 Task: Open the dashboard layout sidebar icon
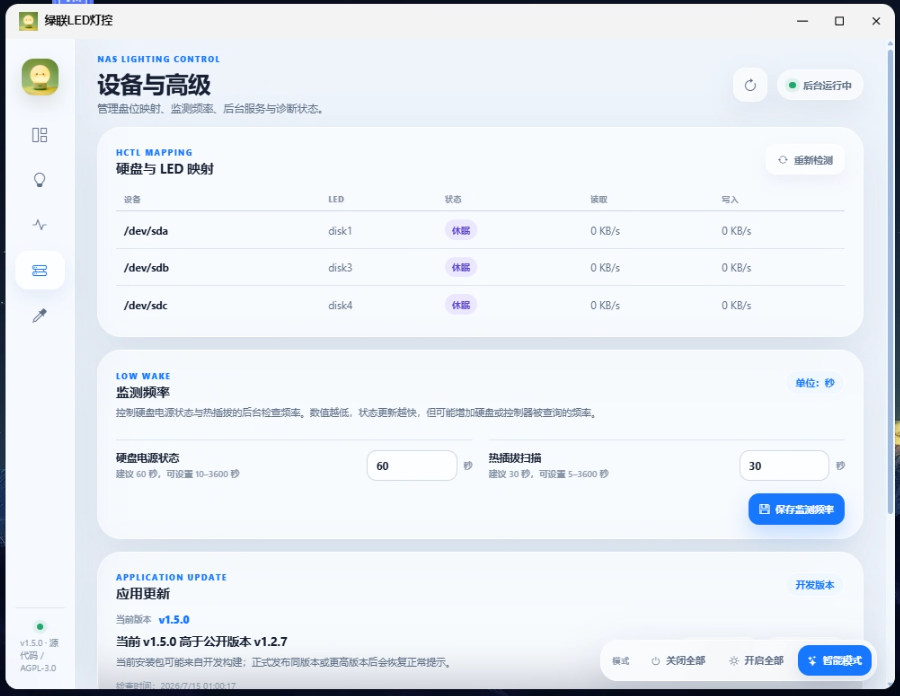(40, 135)
